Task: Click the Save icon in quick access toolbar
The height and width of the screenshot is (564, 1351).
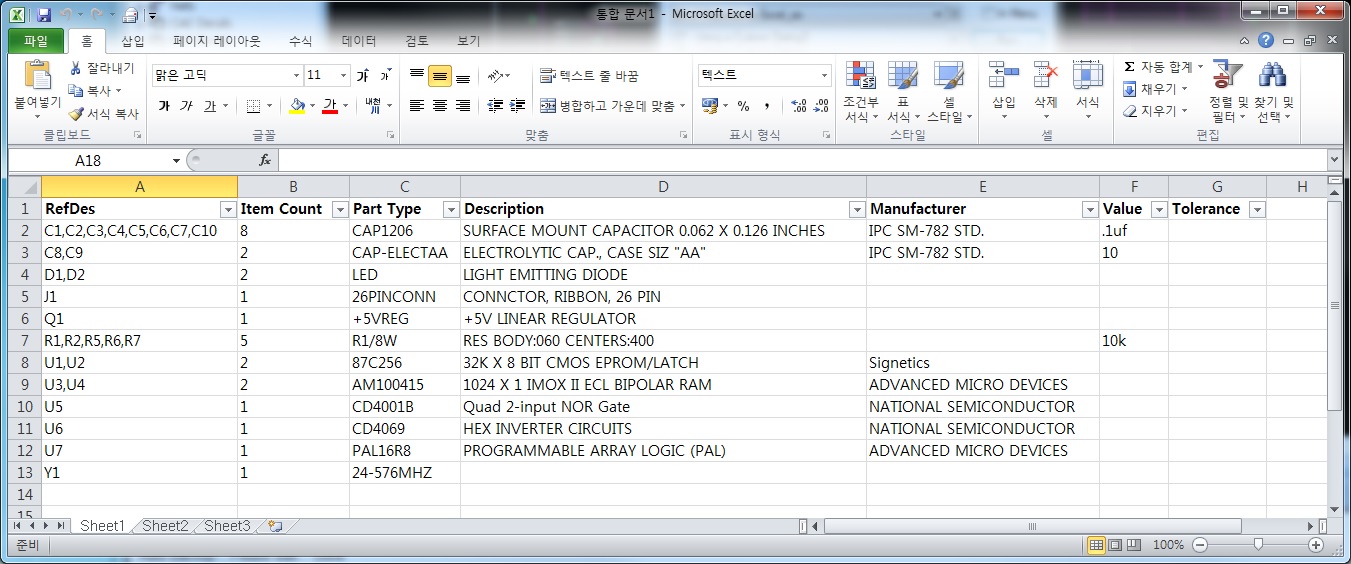Action: click(x=43, y=14)
